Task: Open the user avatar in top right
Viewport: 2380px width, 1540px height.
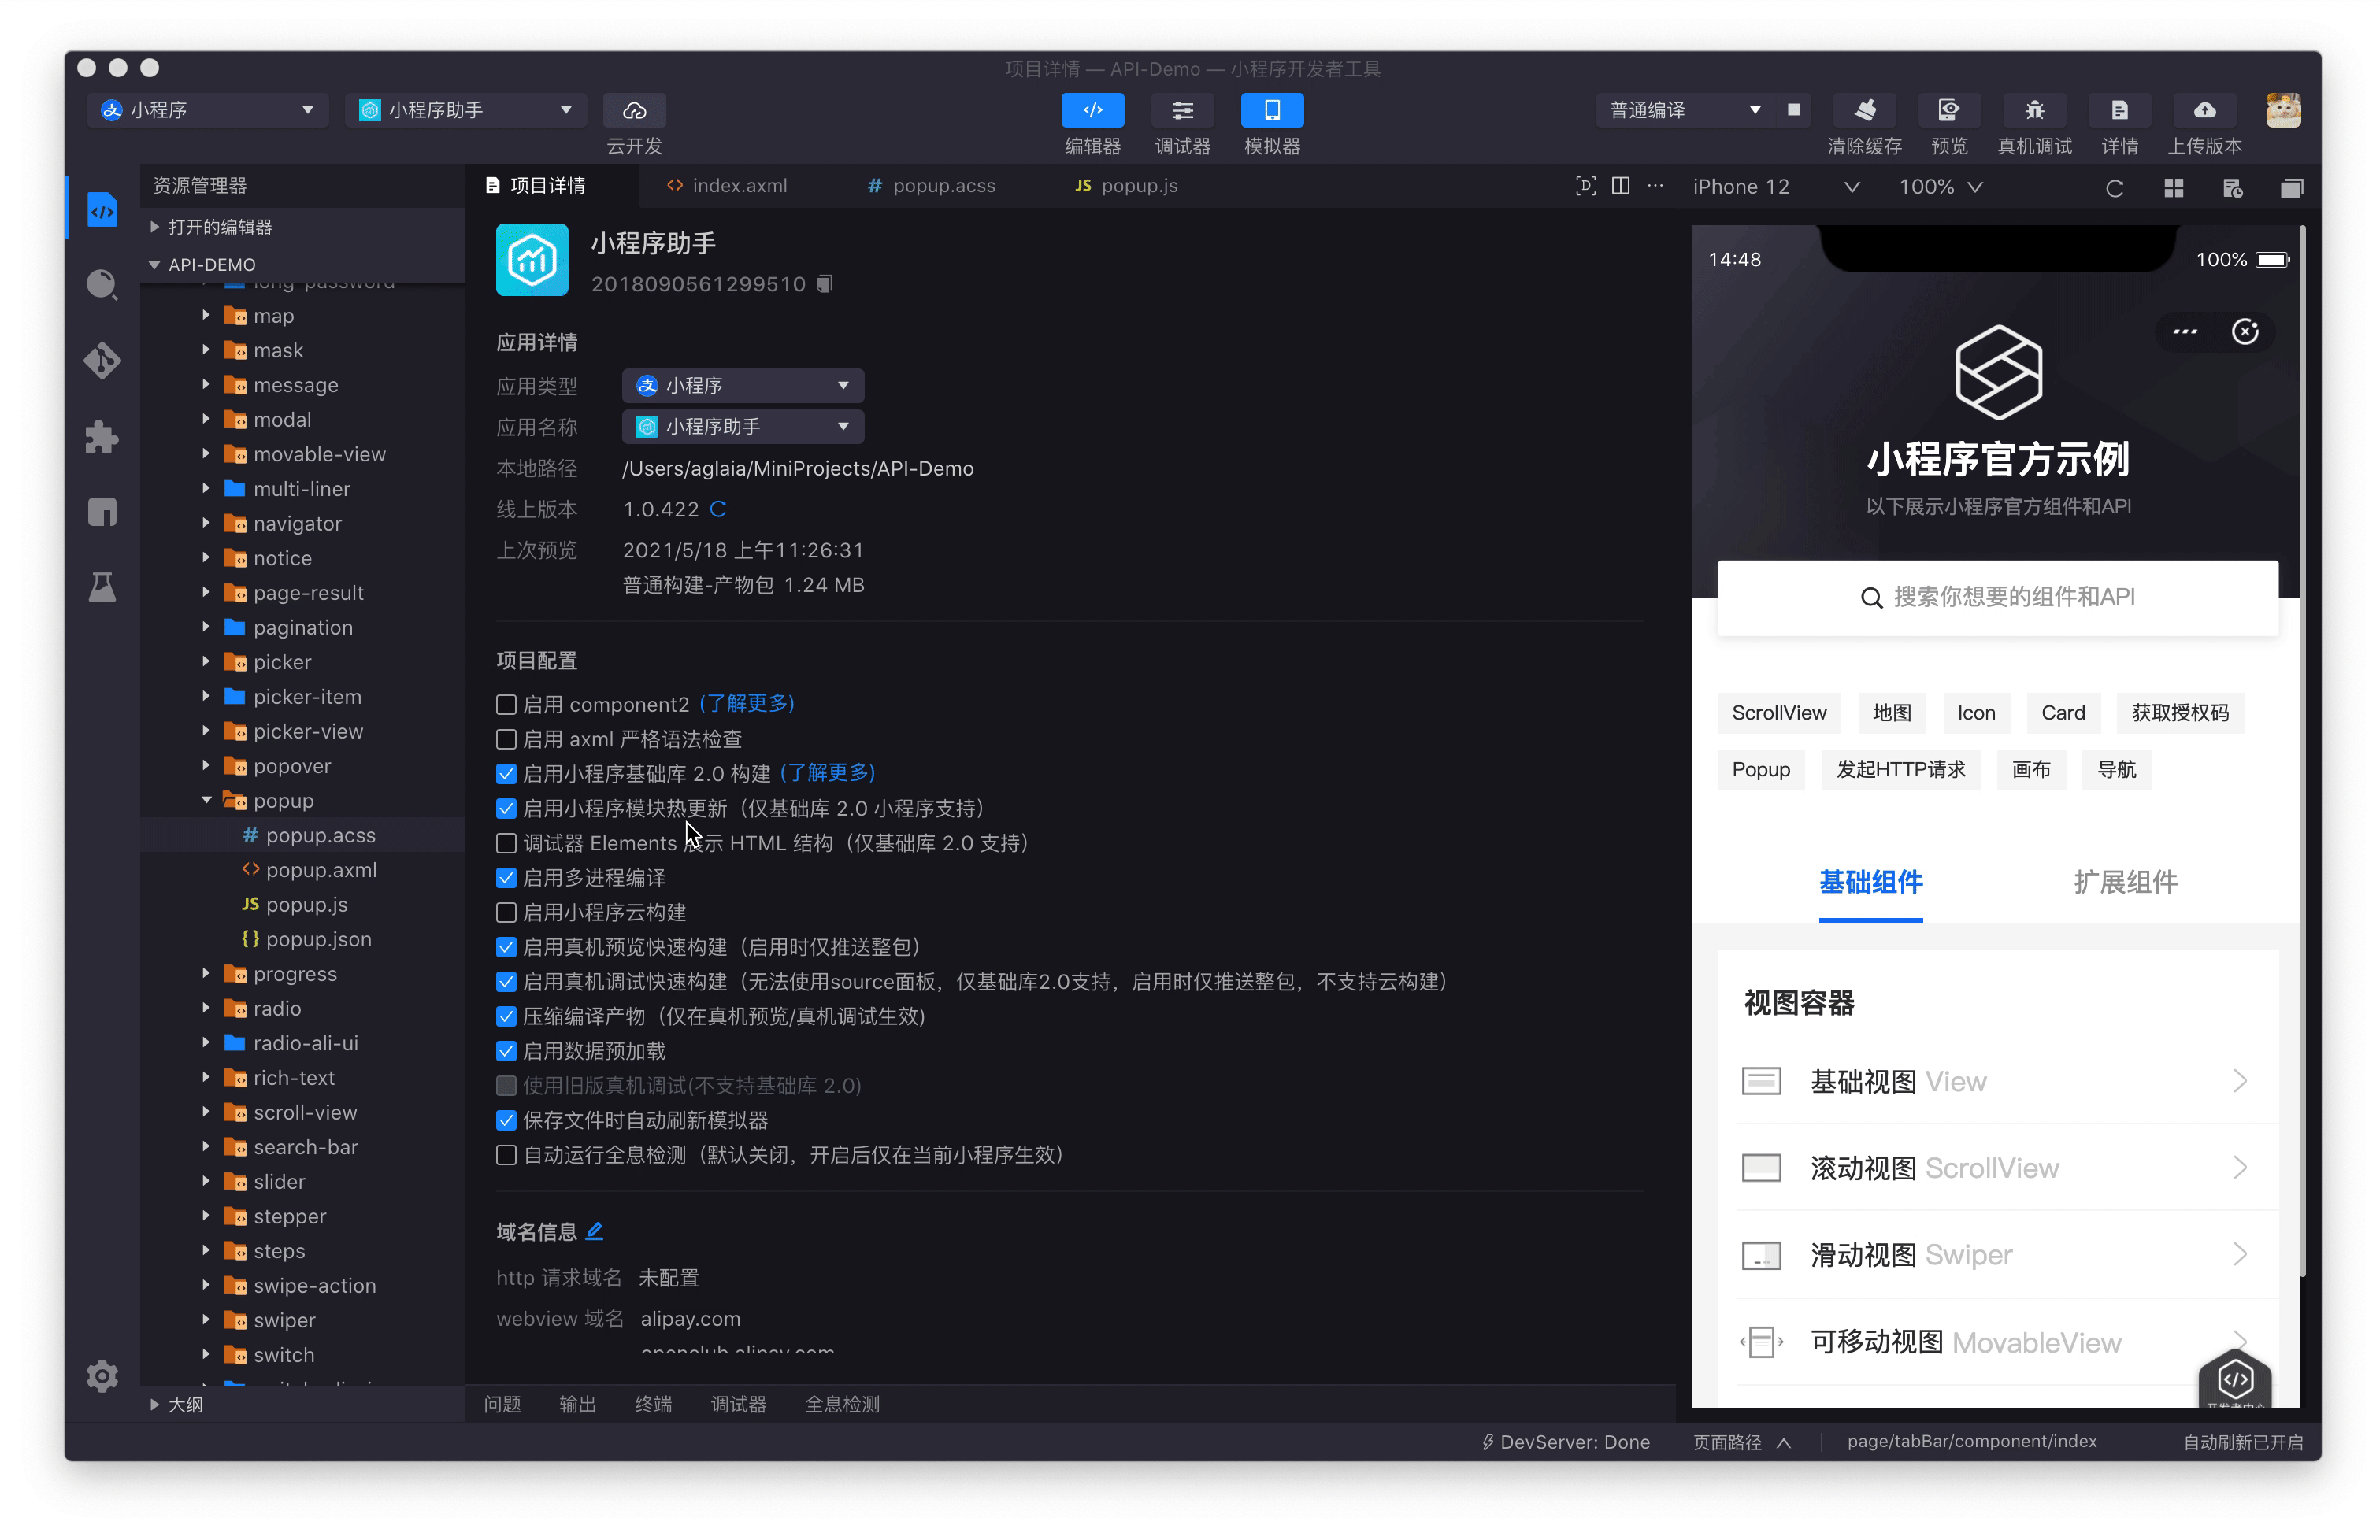Action: (2283, 110)
